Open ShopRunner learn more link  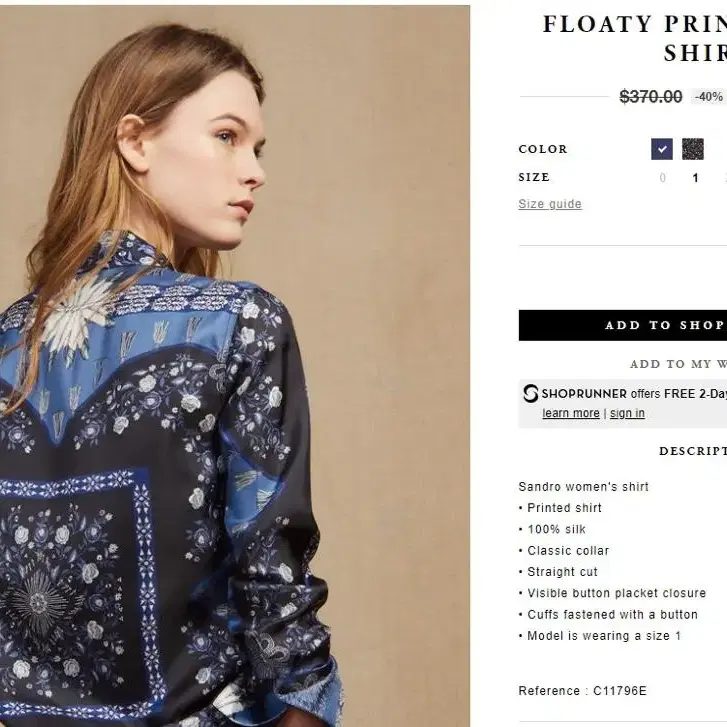click(571, 413)
